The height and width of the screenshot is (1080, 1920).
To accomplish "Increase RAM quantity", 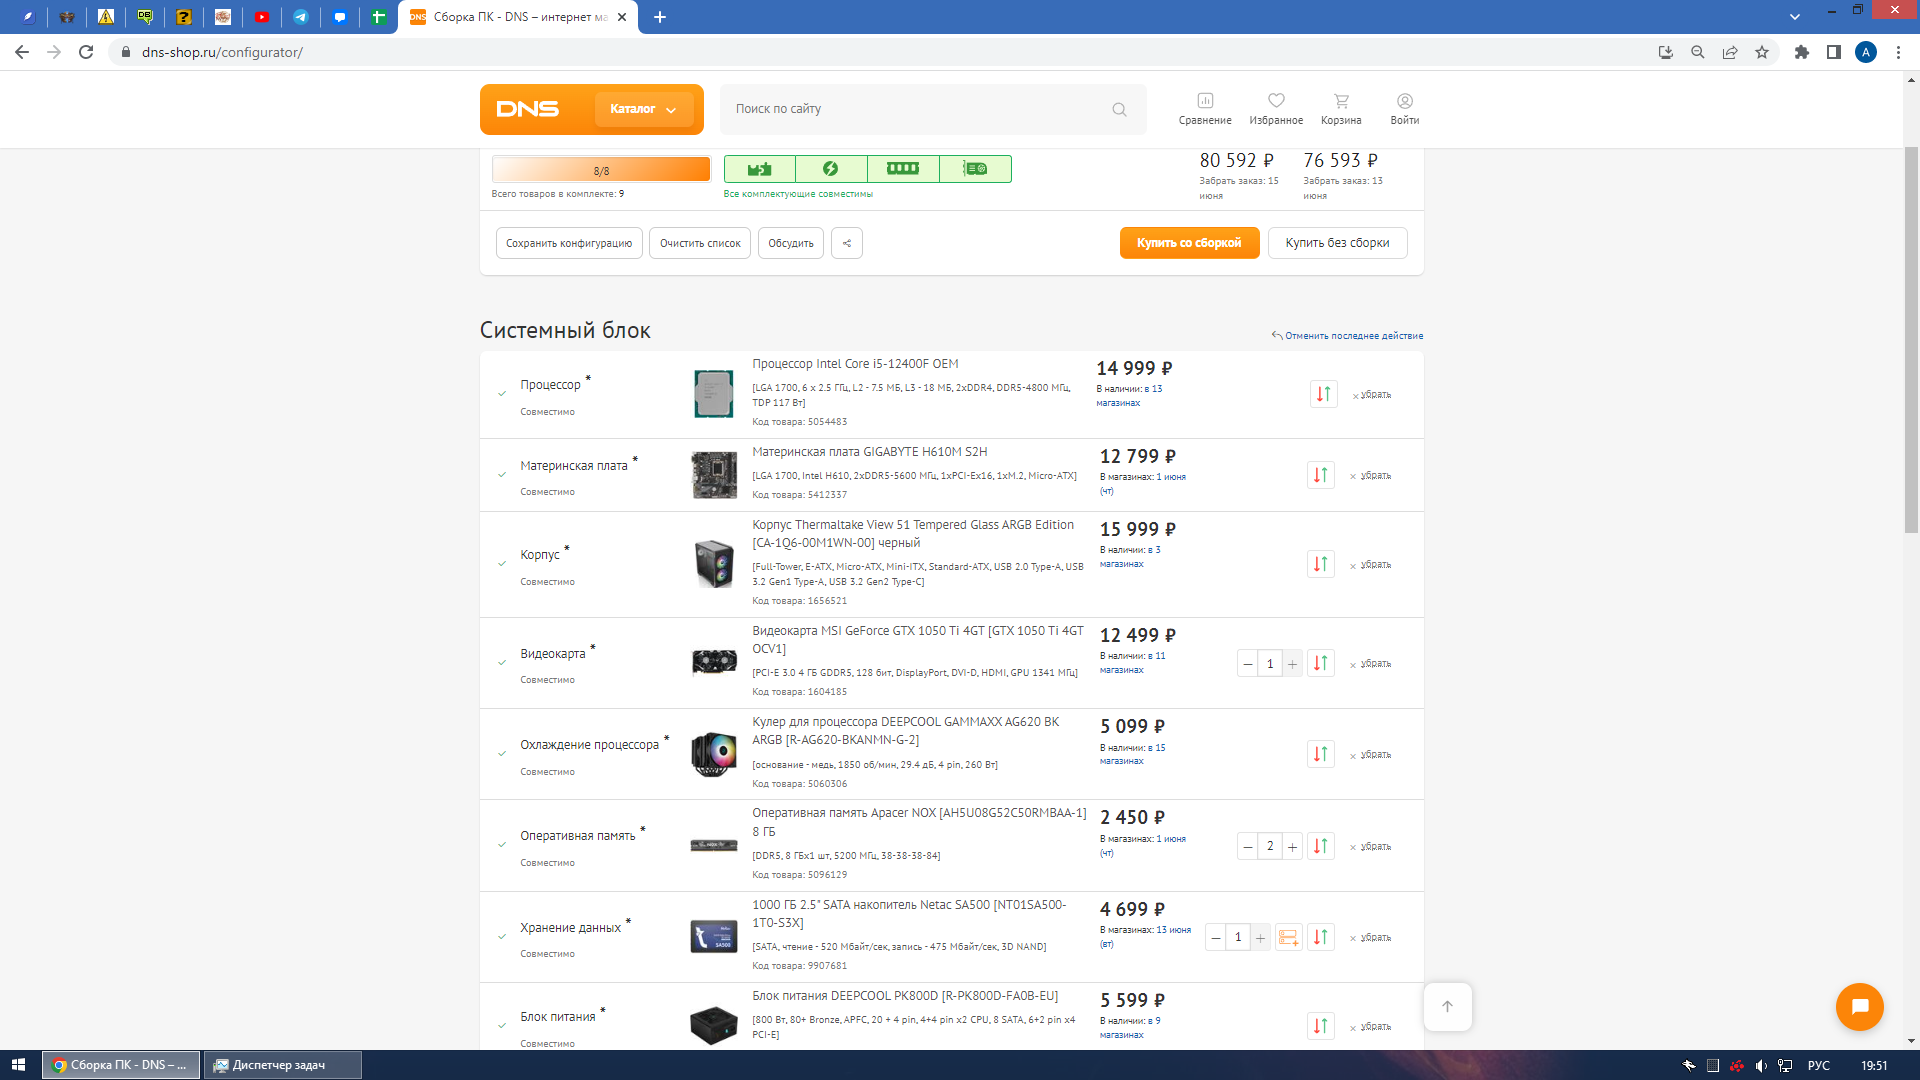I will point(1293,846).
